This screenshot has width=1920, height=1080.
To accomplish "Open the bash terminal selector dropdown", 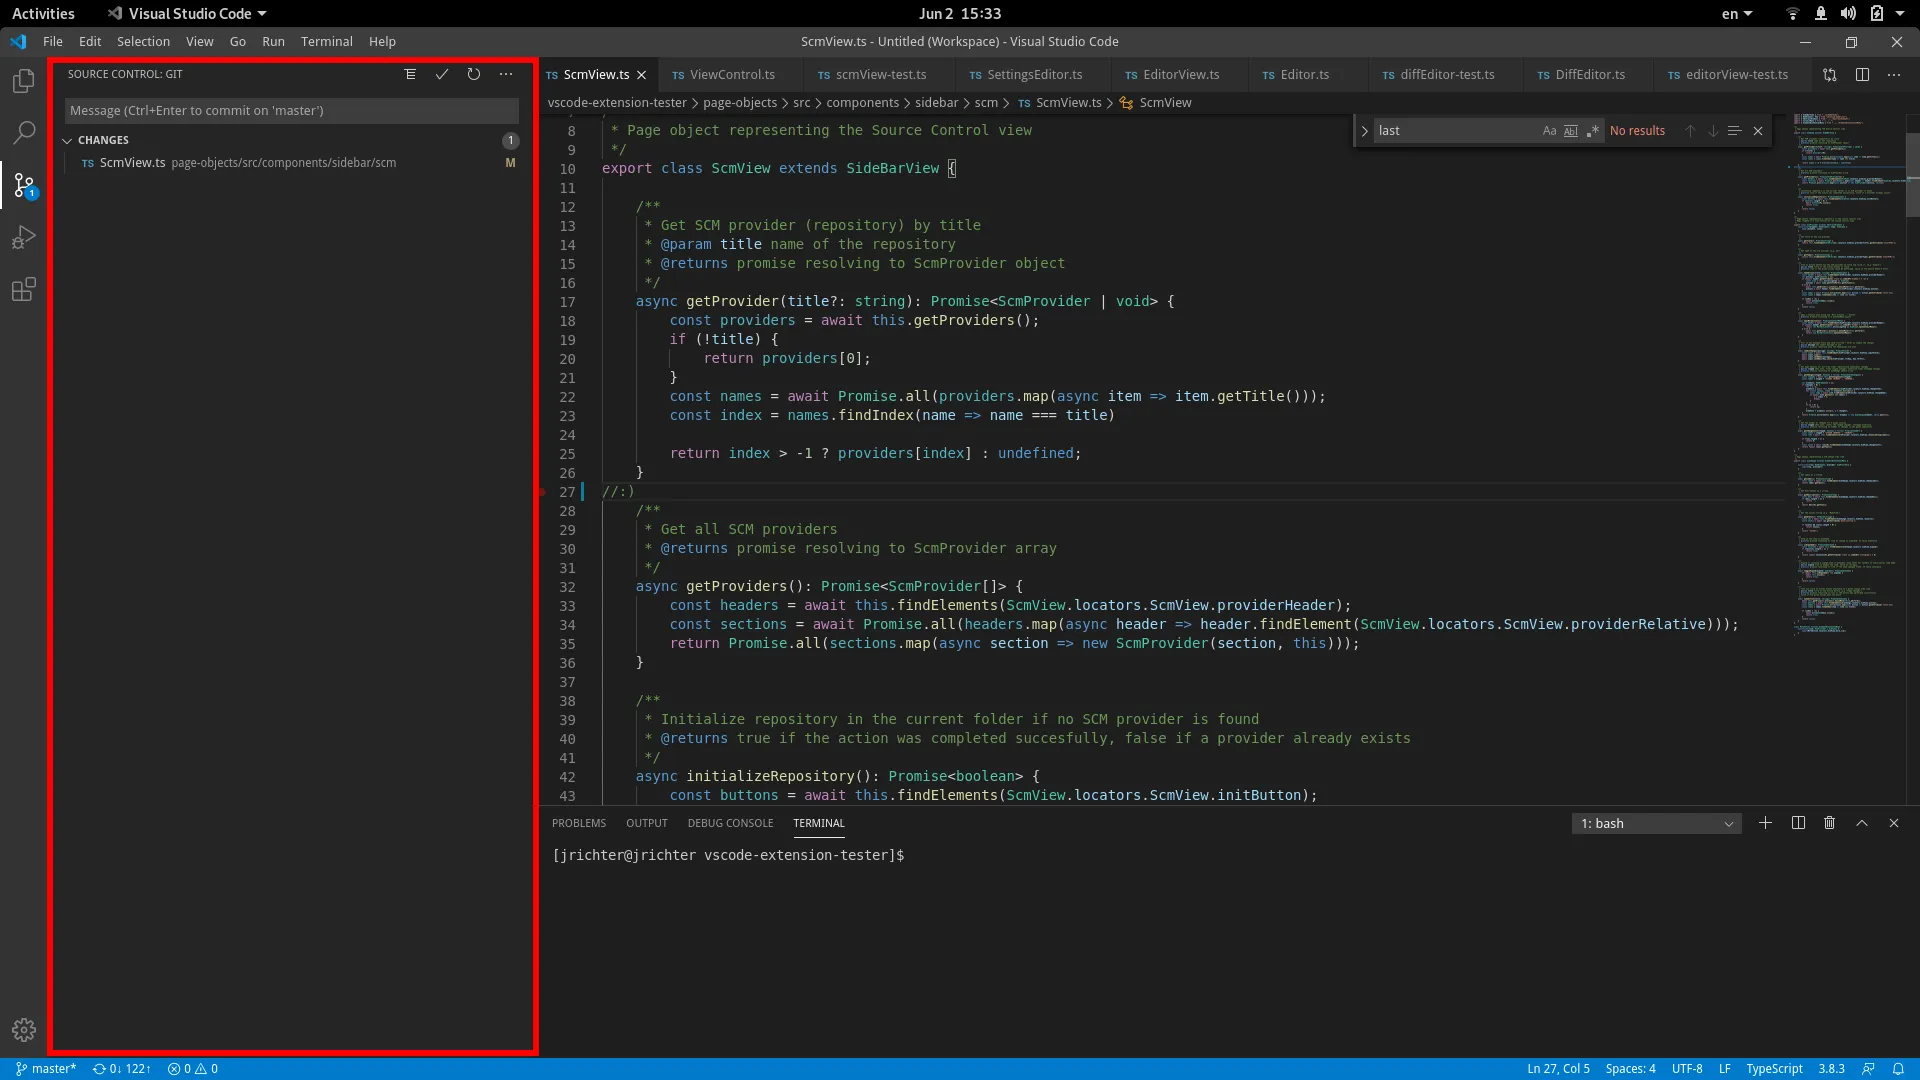I will coord(1656,823).
